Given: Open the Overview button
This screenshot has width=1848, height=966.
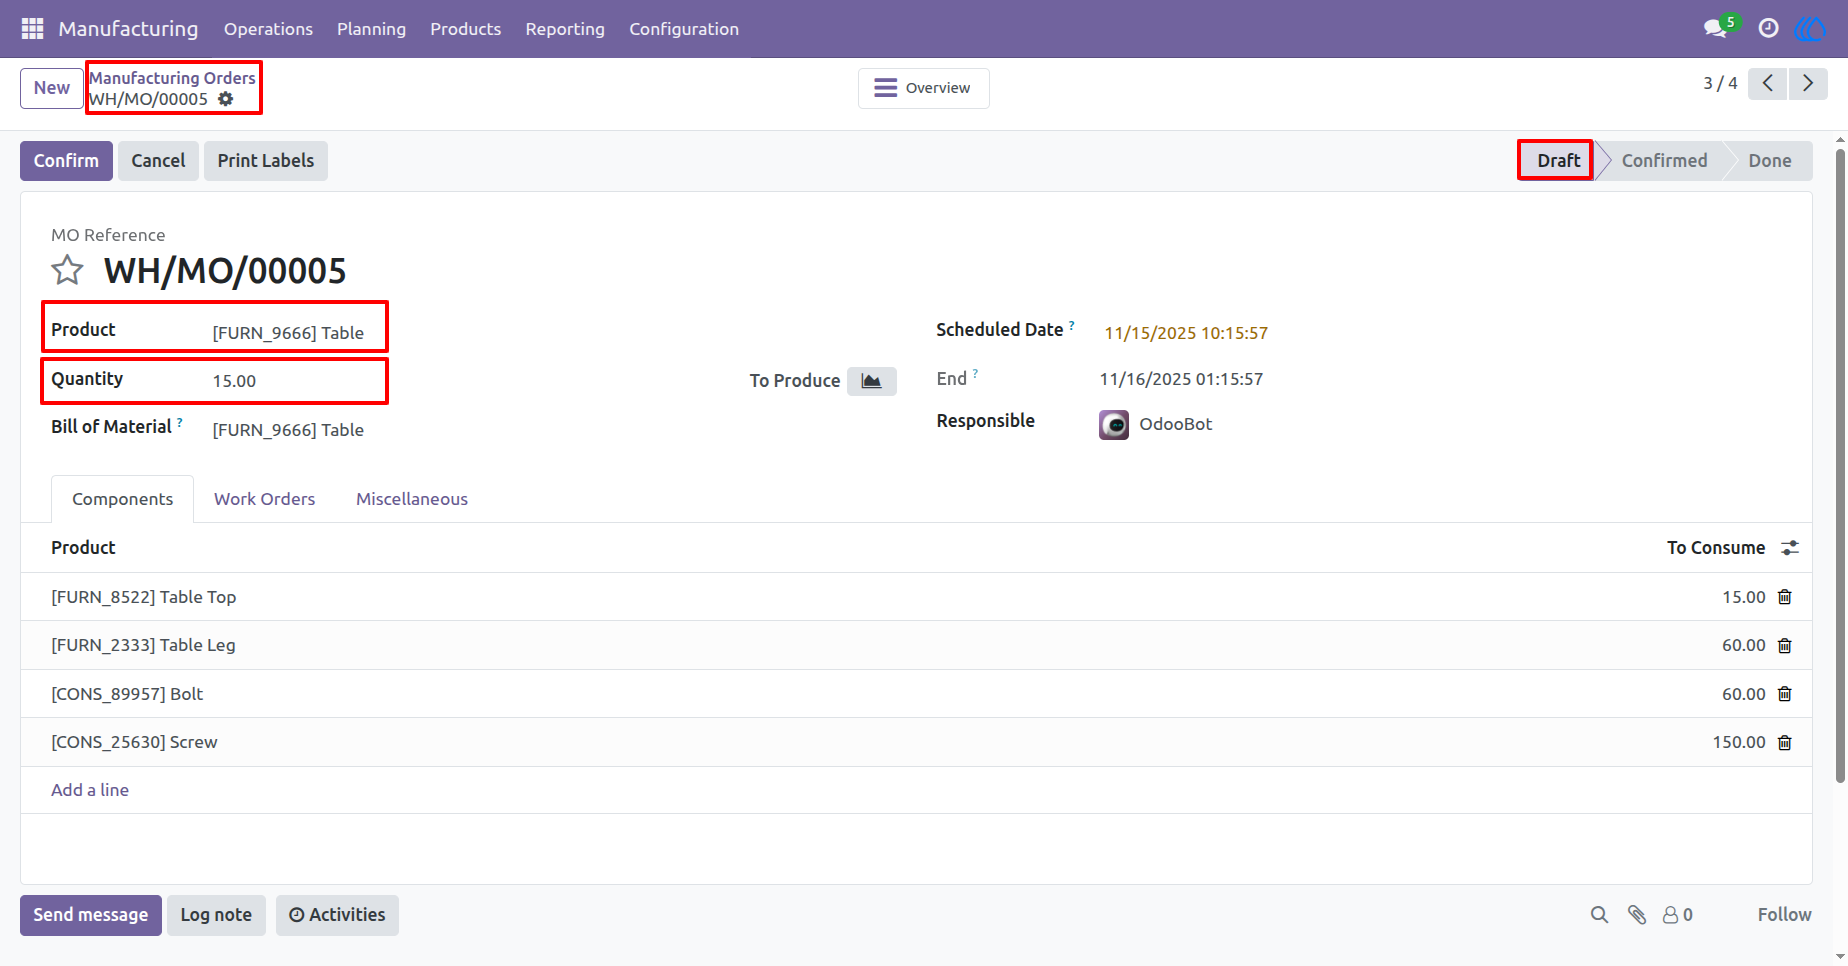Looking at the screenshot, I should [x=923, y=88].
